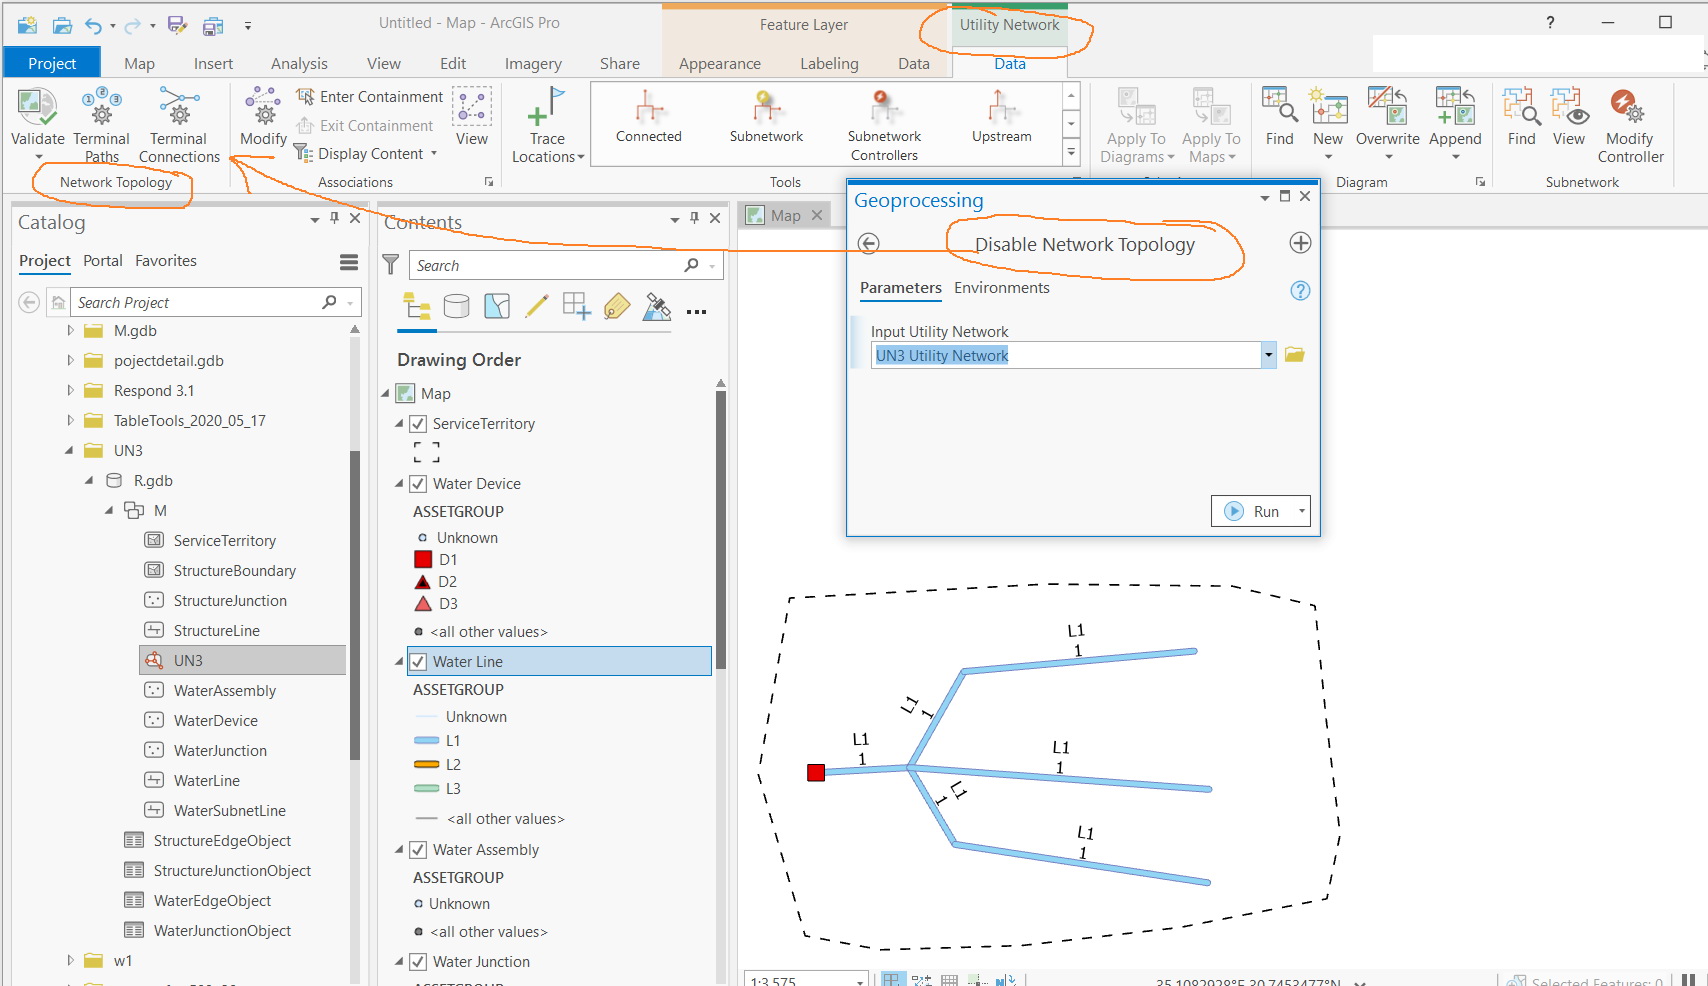This screenshot has height=986, width=1708.
Task: Toggle Water Junction layer visibility
Action: [418, 962]
